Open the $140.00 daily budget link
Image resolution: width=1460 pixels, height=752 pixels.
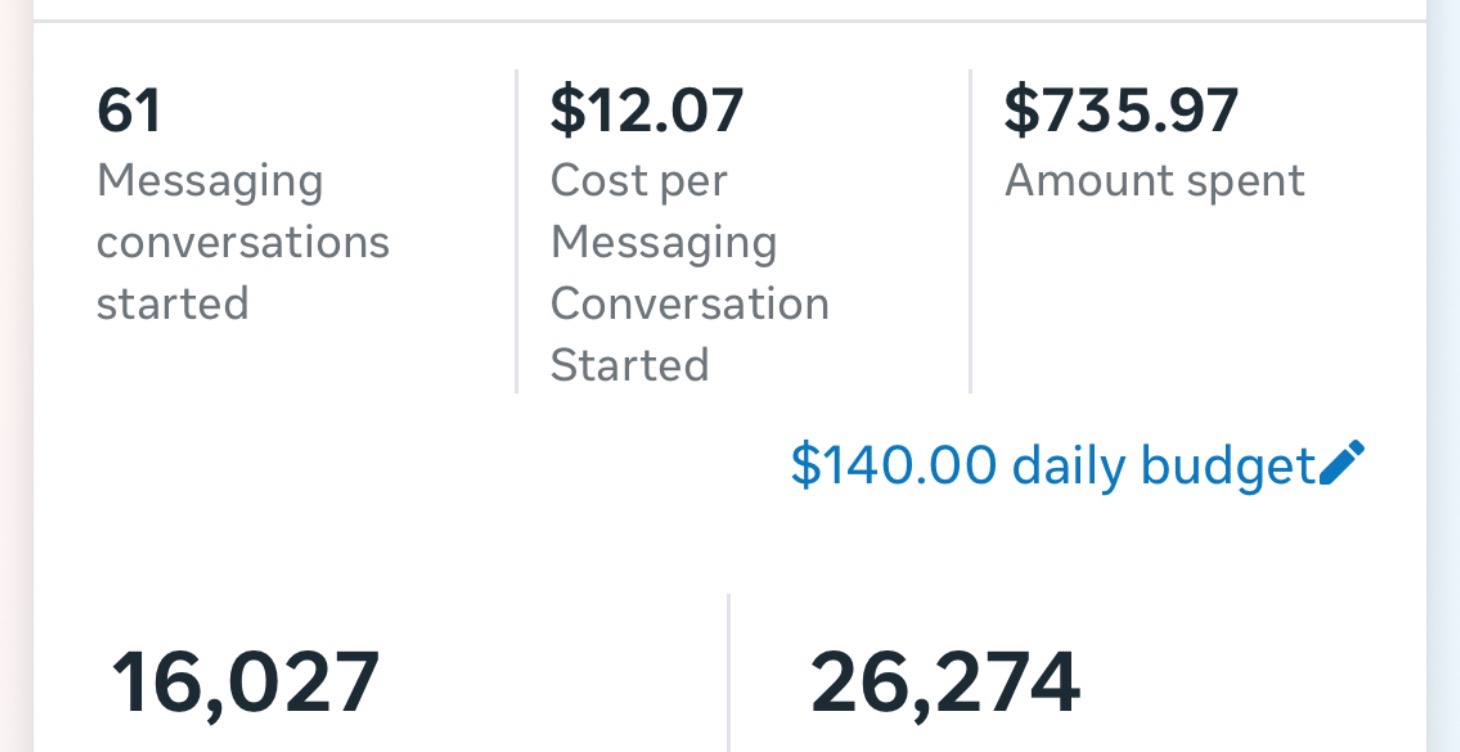pos(1052,465)
